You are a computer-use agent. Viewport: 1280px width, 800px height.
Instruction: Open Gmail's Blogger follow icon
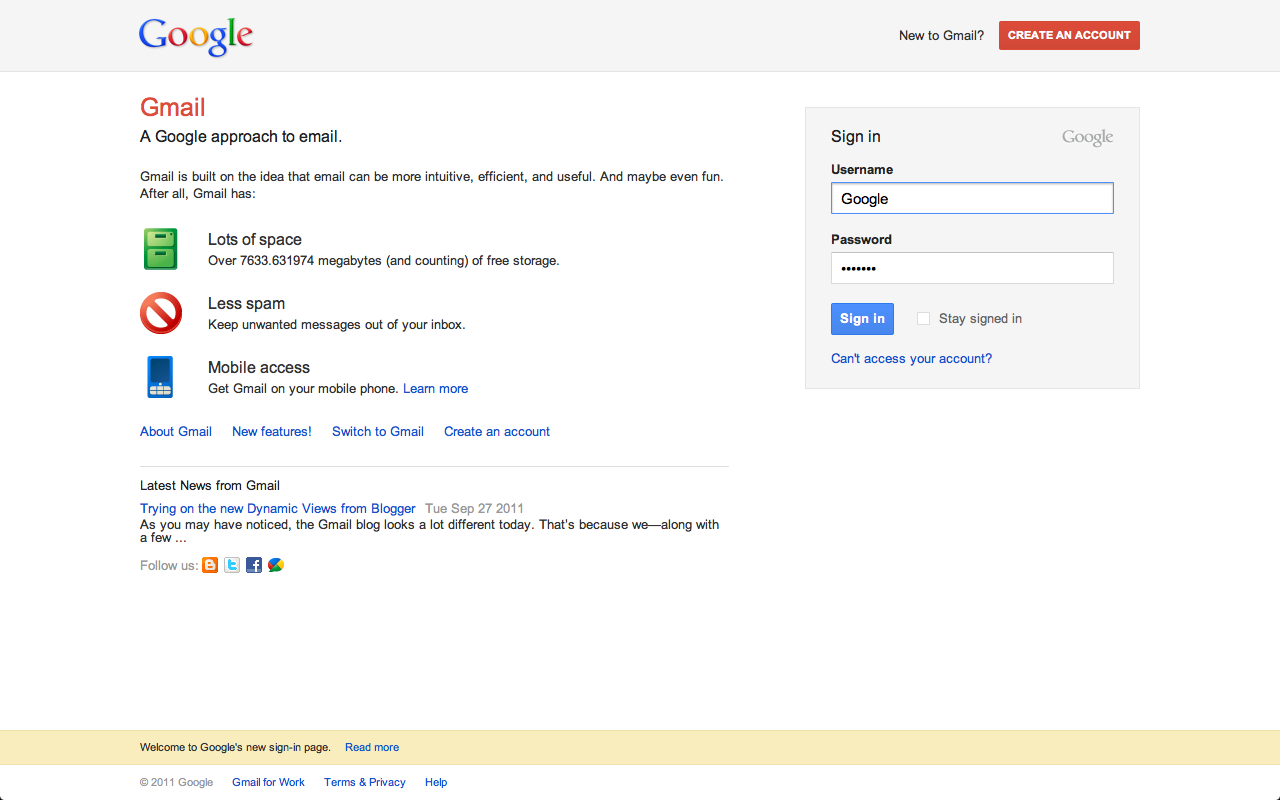point(210,565)
